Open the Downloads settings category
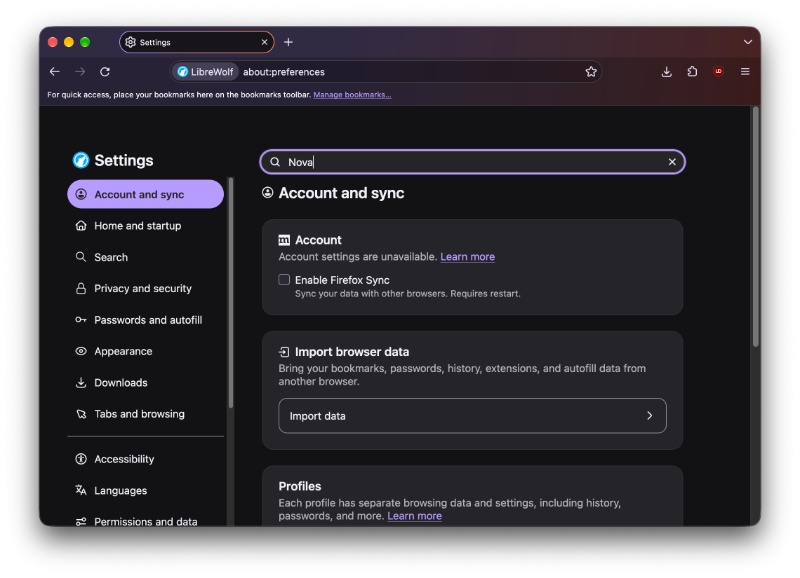The image size is (800, 578). 145,383
